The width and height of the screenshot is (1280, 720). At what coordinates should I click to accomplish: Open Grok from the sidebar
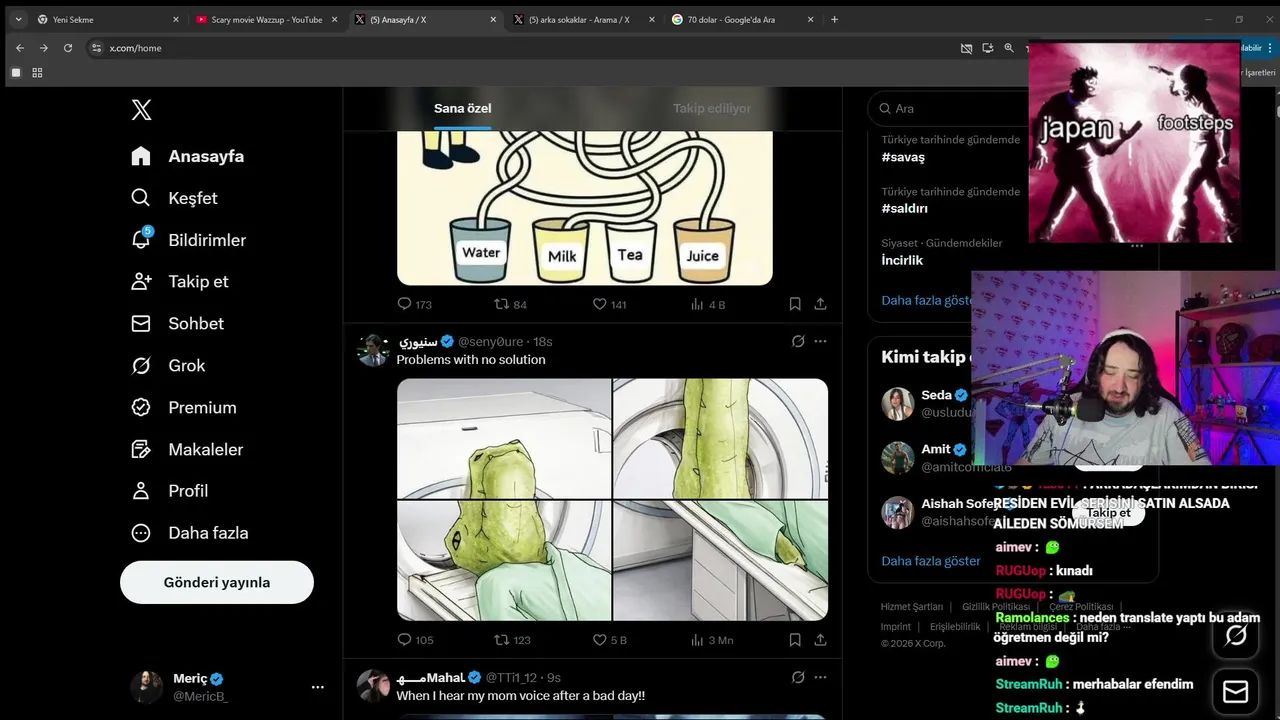(x=141, y=366)
